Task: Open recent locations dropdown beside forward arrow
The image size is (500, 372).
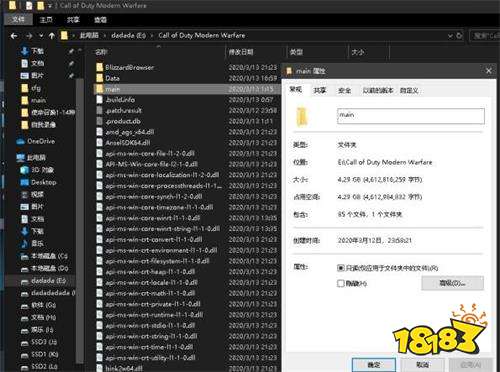Action: pos(41,35)
